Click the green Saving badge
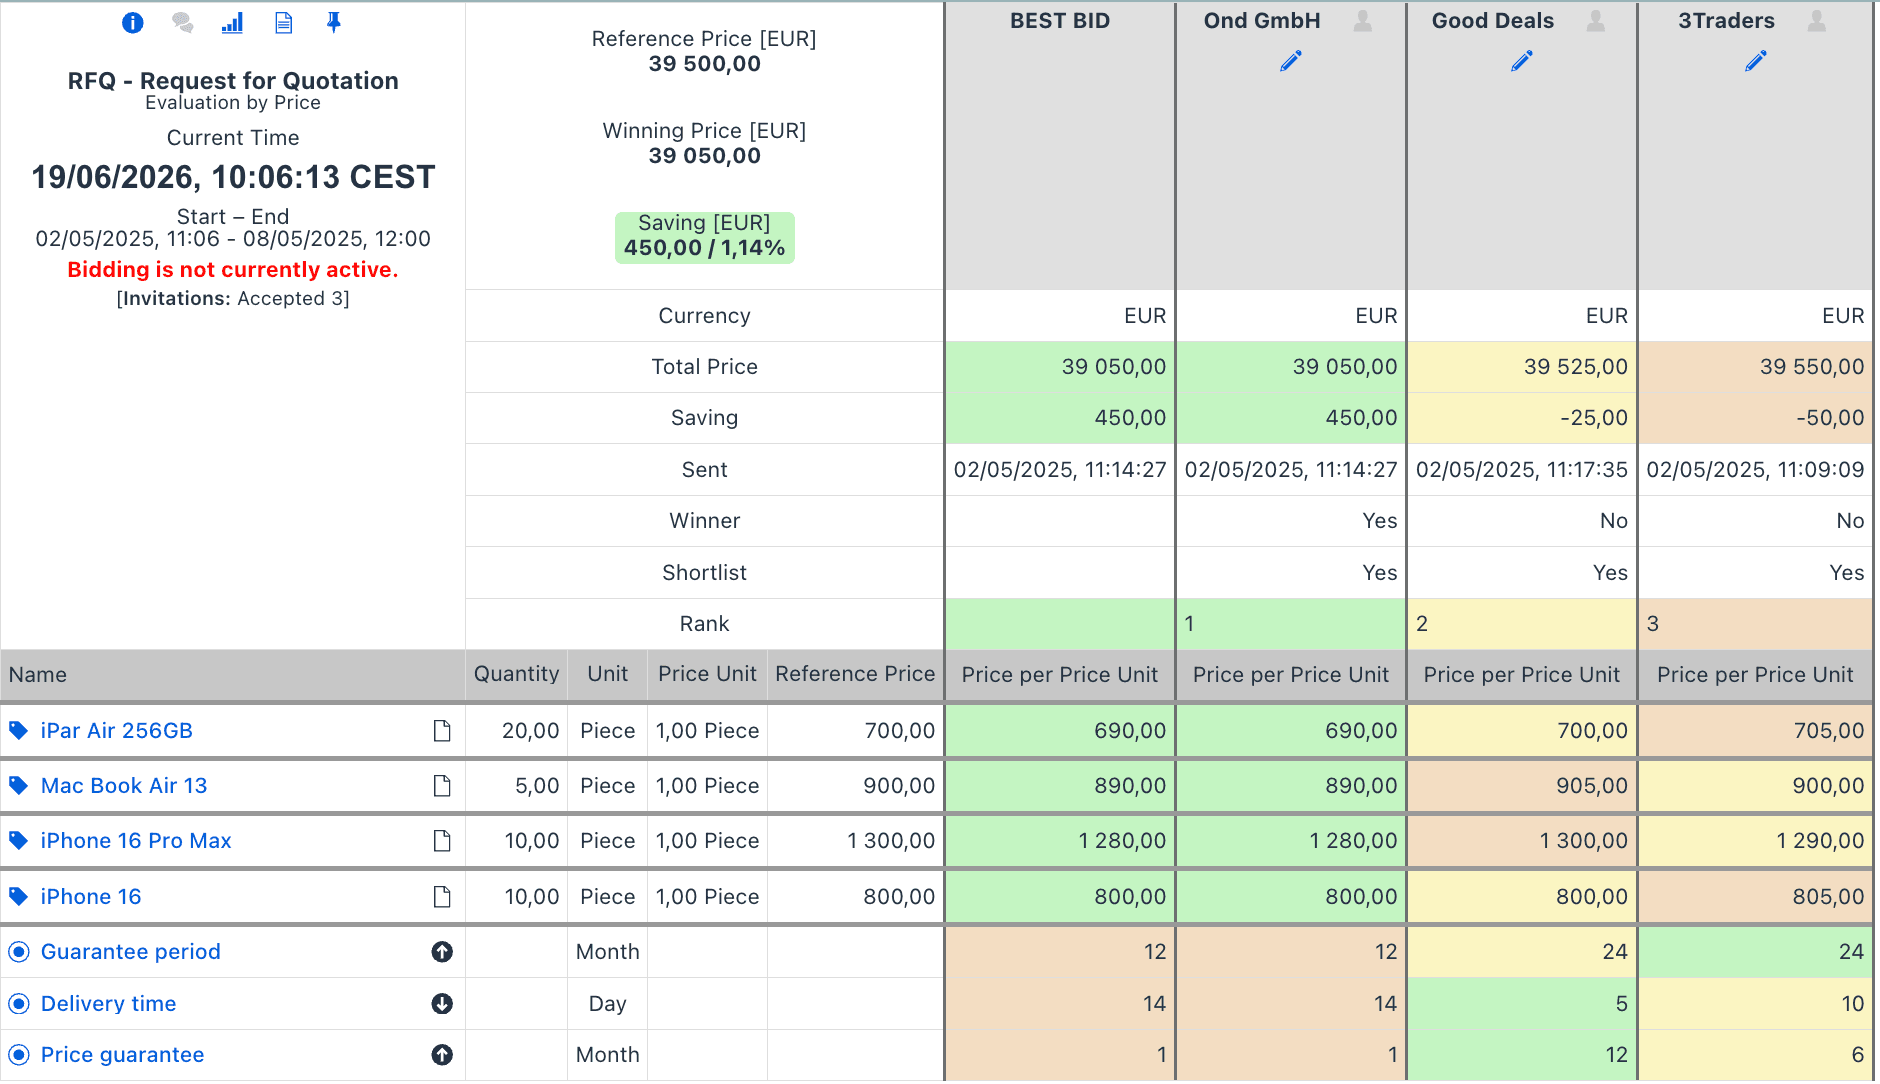1880x1084 pixels. click(x=705, y=237)
